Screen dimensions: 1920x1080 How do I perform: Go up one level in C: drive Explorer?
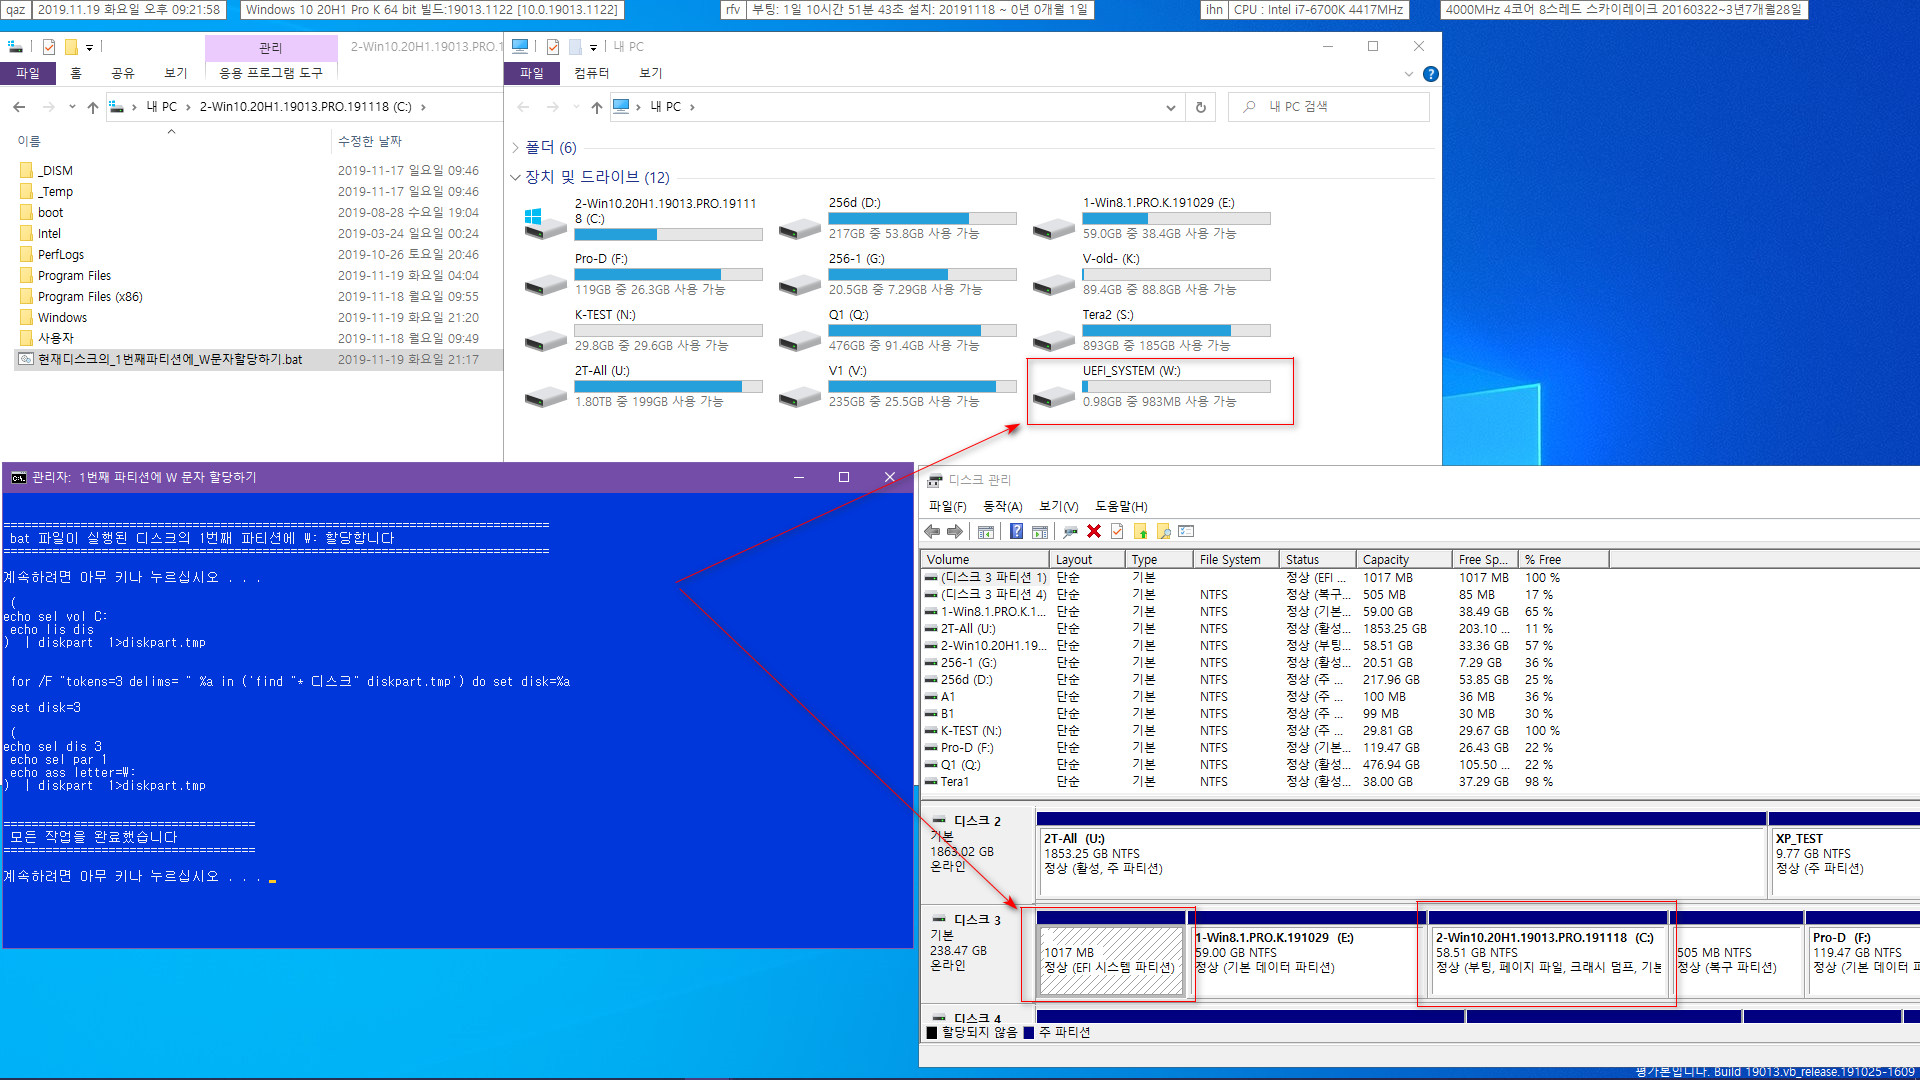point(92,107)
